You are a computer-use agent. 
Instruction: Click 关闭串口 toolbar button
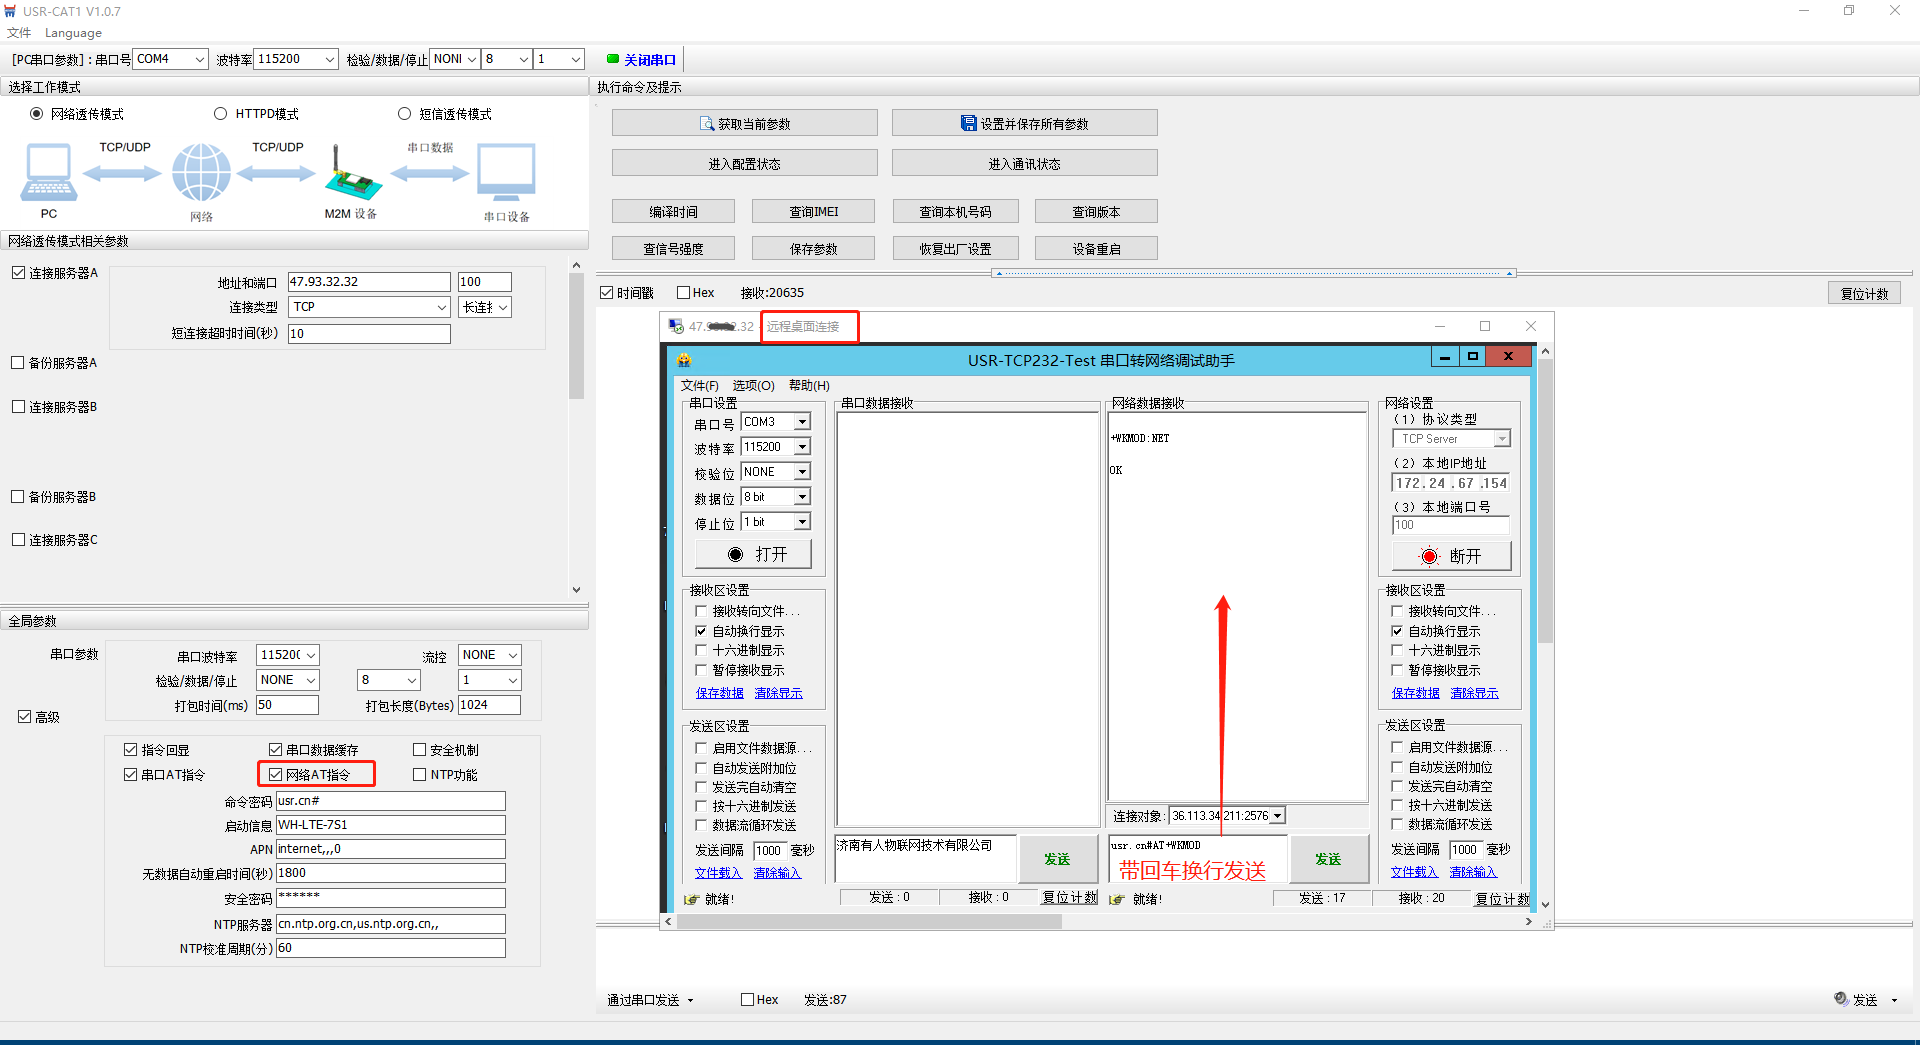pyautogui.click(x=641, y=59)
